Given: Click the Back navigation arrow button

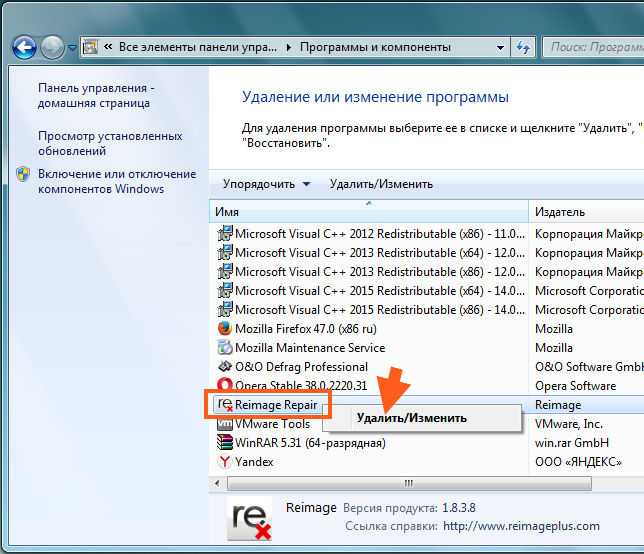Looking at the screenshot, I should [x=24, y=48].
